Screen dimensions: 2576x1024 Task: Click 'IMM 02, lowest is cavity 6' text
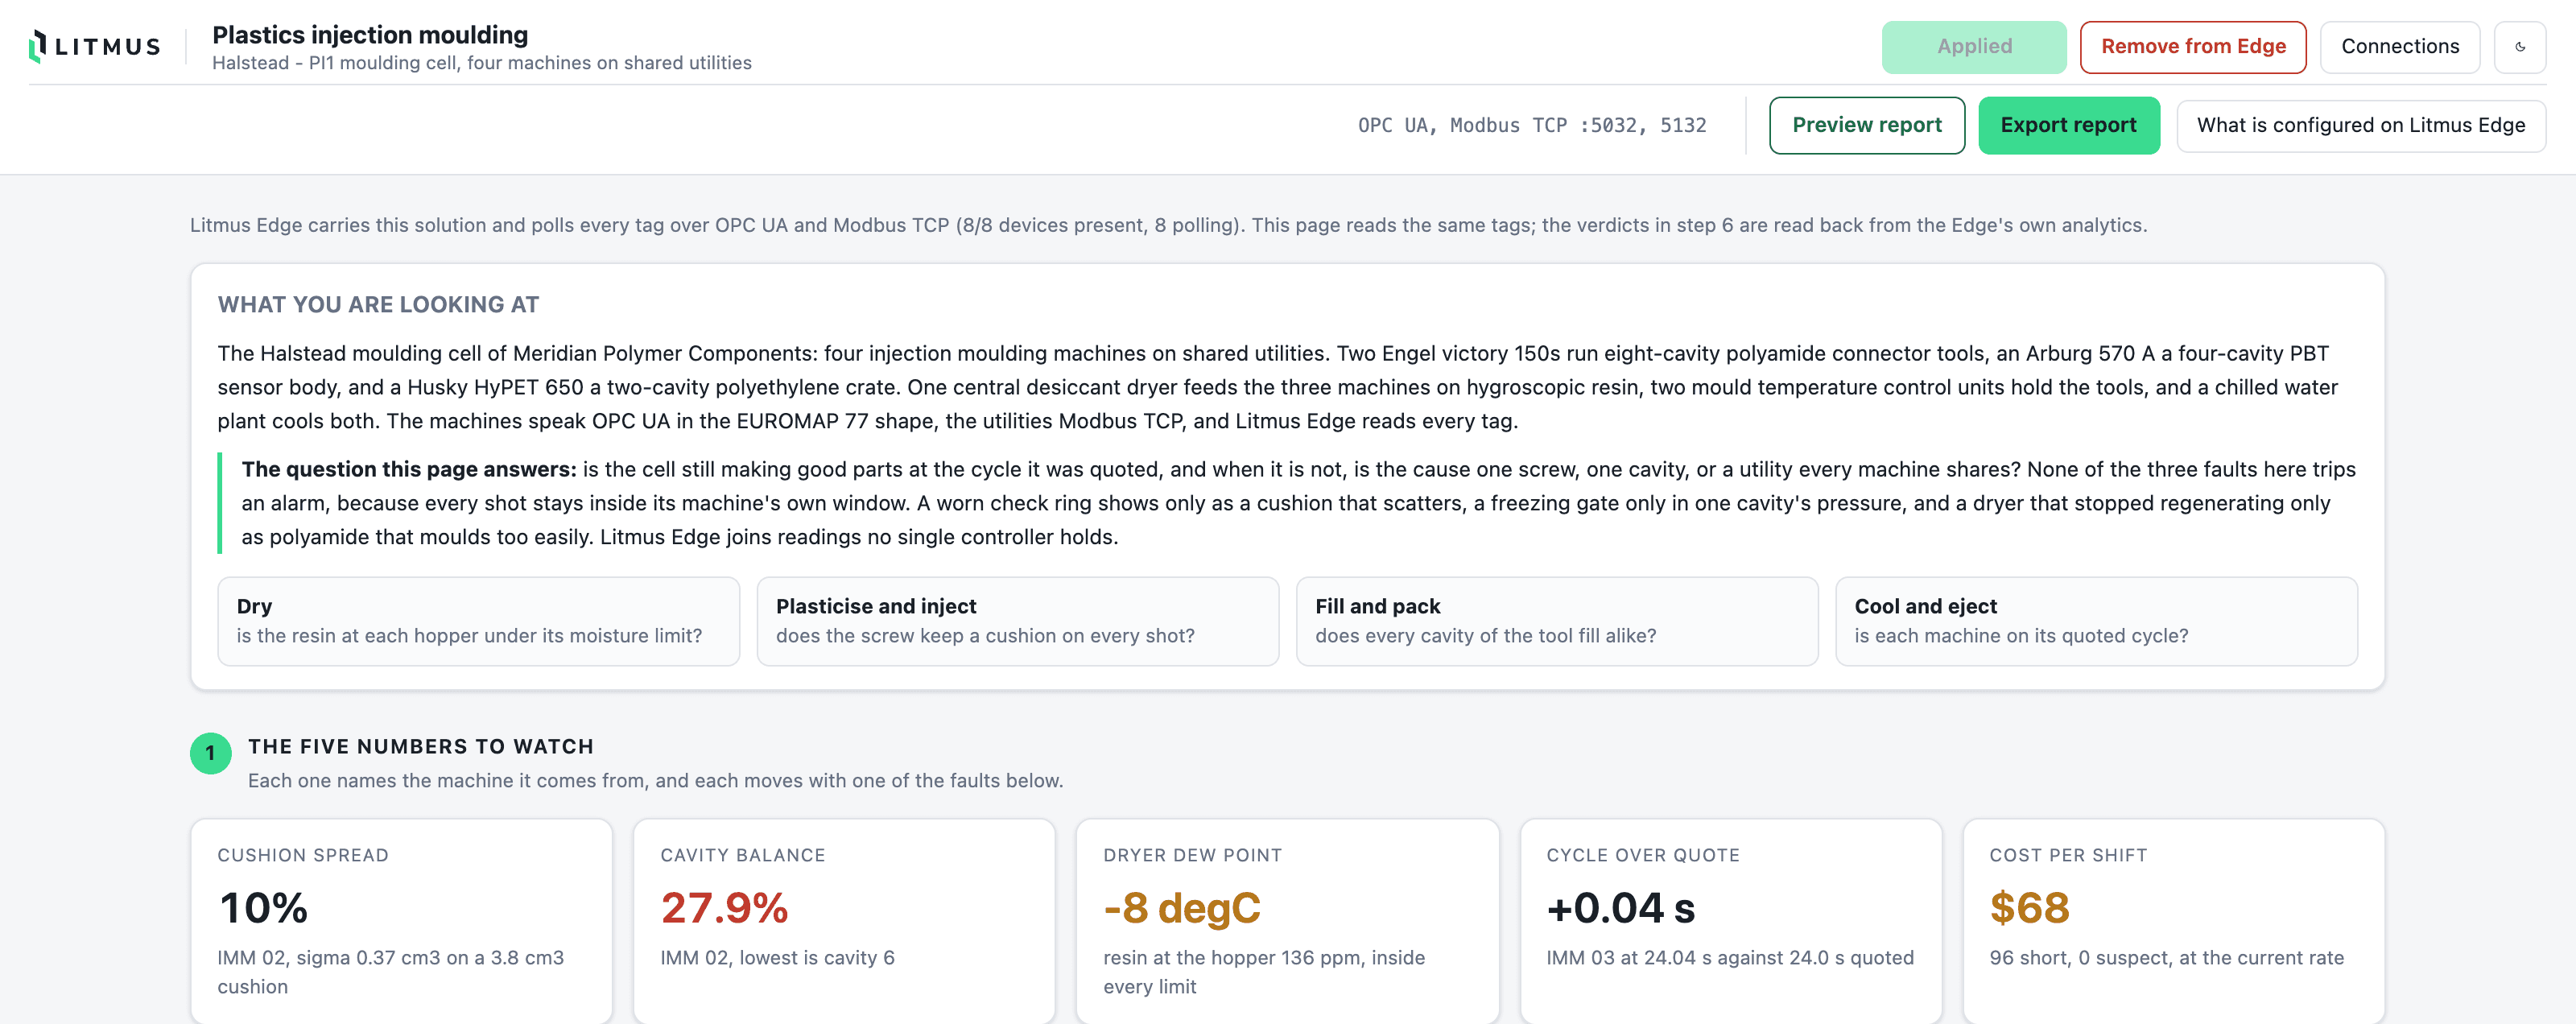(x=777, y=958)
